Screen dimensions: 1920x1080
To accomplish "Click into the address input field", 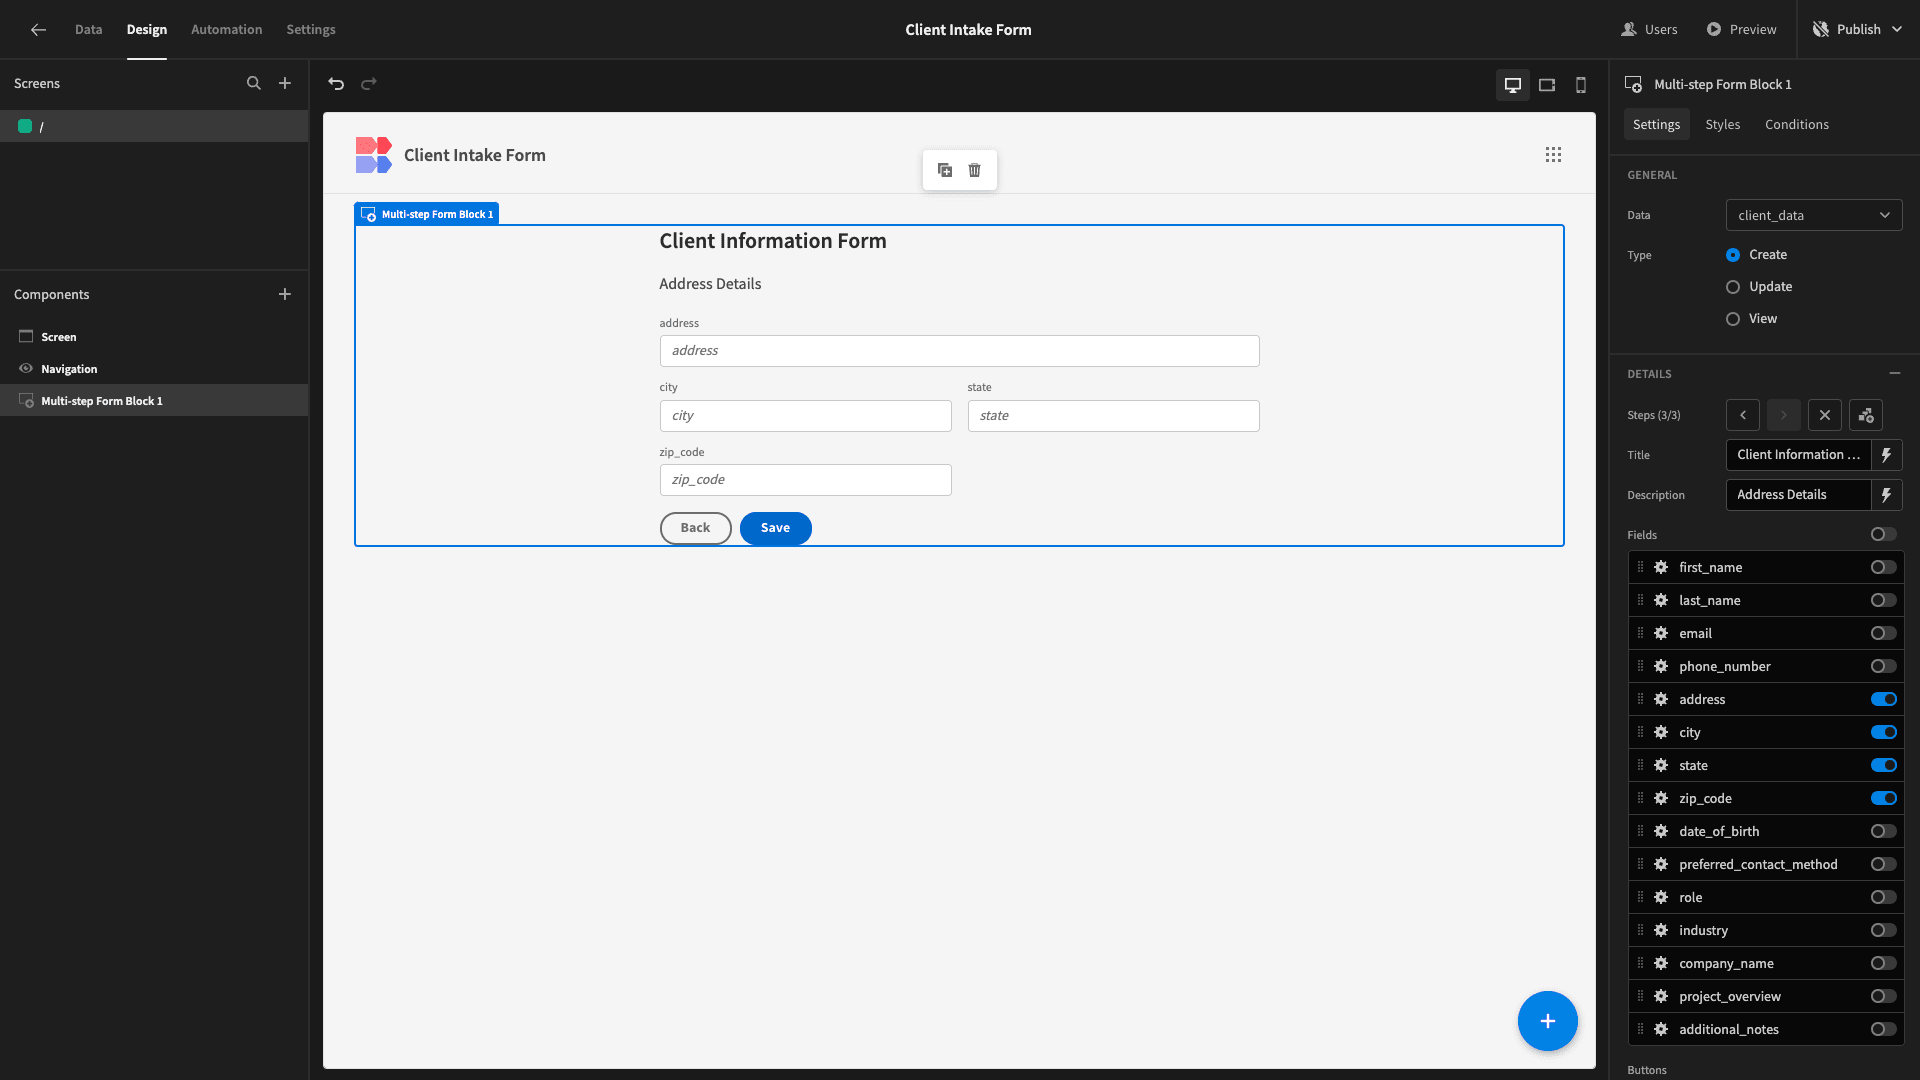I will click(x=960, y=351).
